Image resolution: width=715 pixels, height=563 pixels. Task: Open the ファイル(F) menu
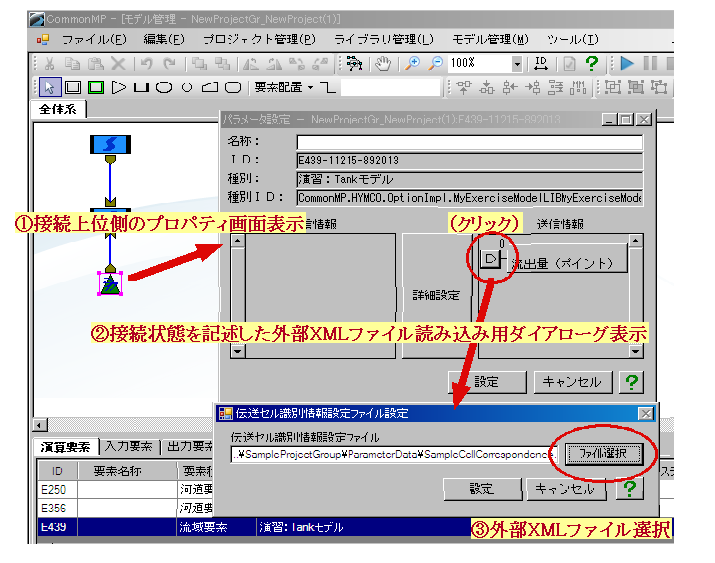pyautogui.click(x=93, y=39)
